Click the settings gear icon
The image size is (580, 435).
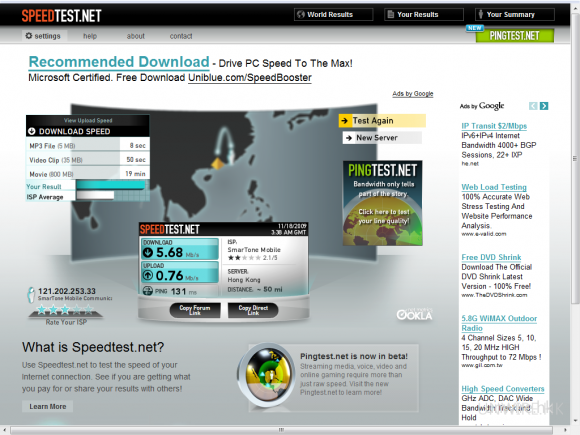coord(28,36)
